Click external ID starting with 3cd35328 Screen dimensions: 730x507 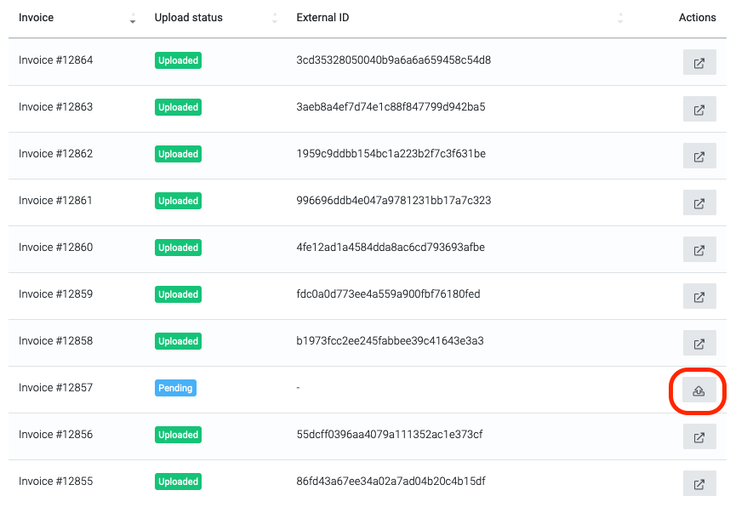(x=393, y=60)
